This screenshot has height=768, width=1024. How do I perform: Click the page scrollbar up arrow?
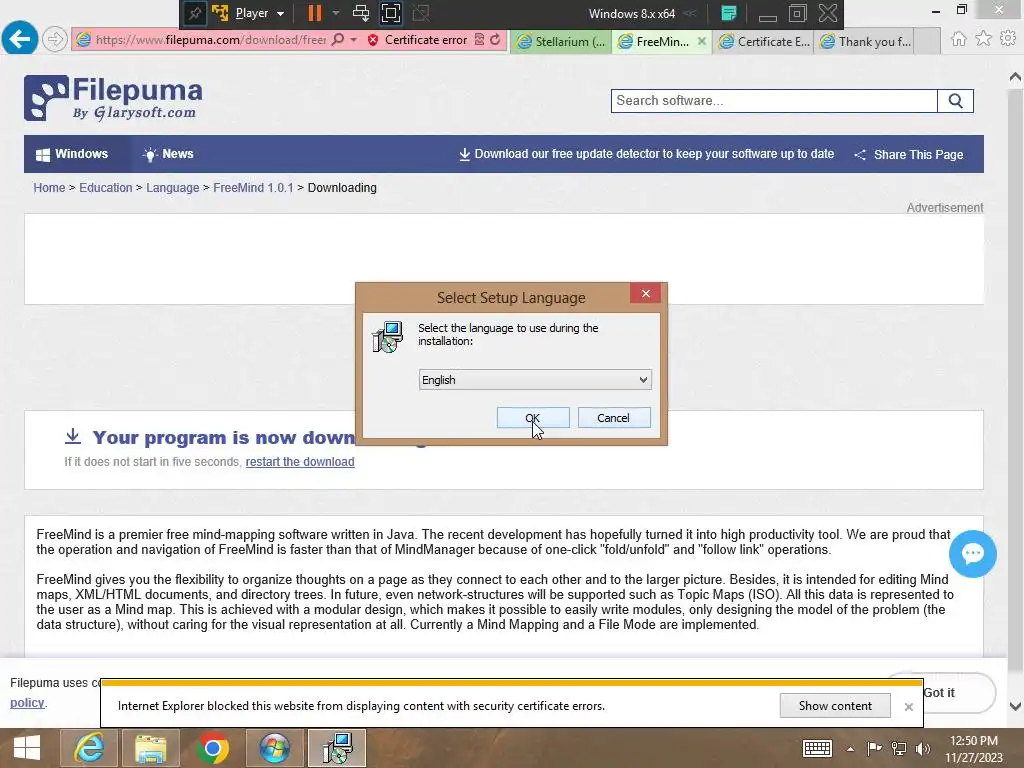tap(1015, 77)
